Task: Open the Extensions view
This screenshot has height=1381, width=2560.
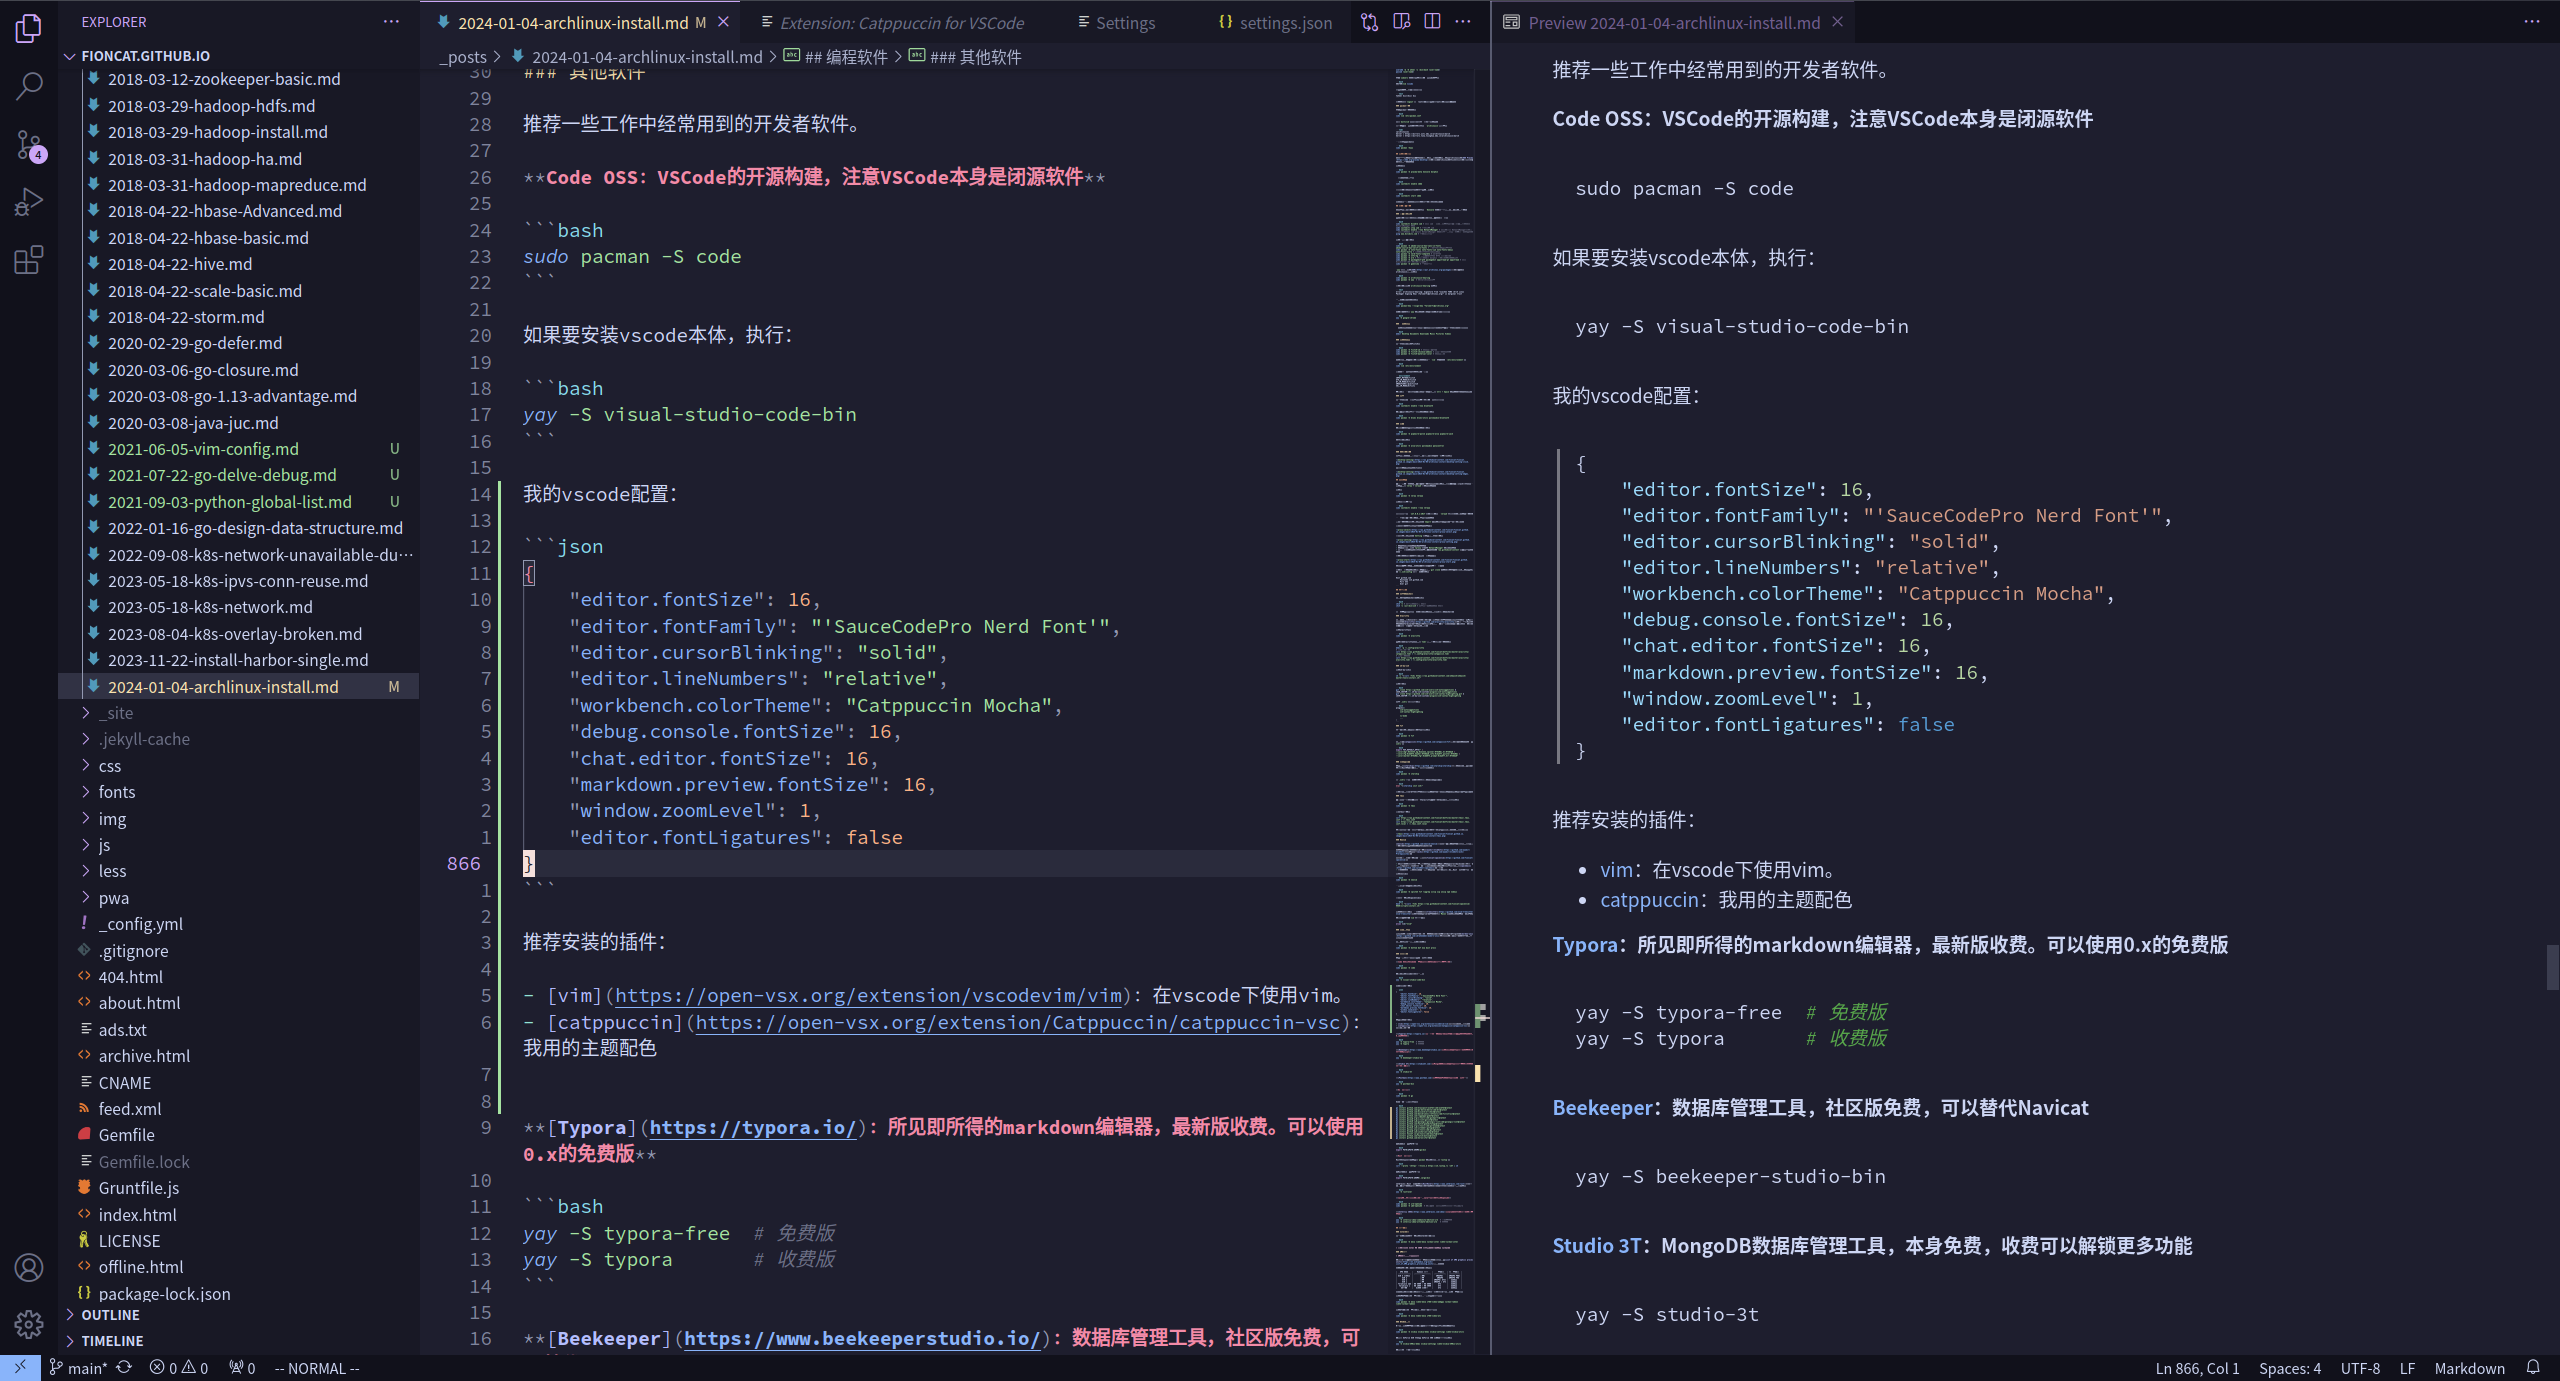Action: [x=29, y=260]
